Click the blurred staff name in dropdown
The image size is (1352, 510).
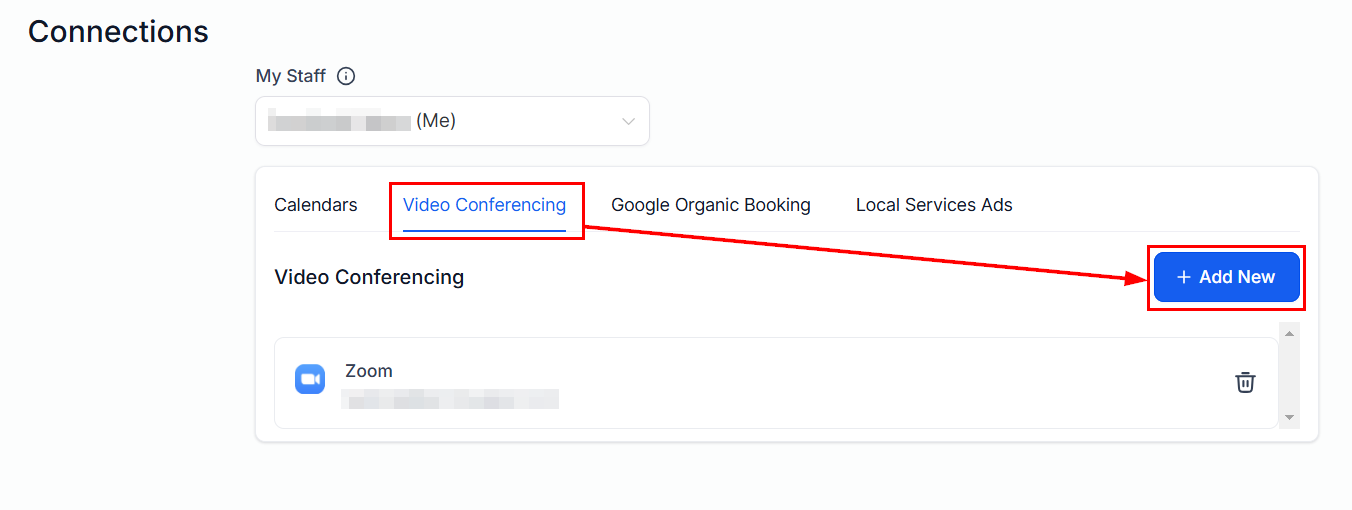(340, 122)
